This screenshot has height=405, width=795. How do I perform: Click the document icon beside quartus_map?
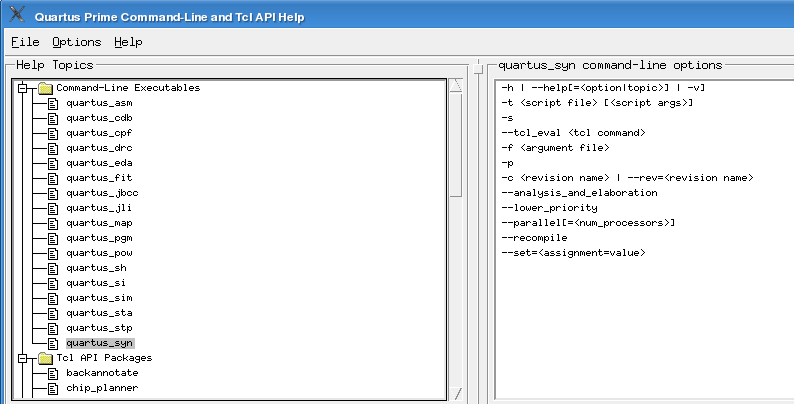pyautogui.click(x=53, y=224)
